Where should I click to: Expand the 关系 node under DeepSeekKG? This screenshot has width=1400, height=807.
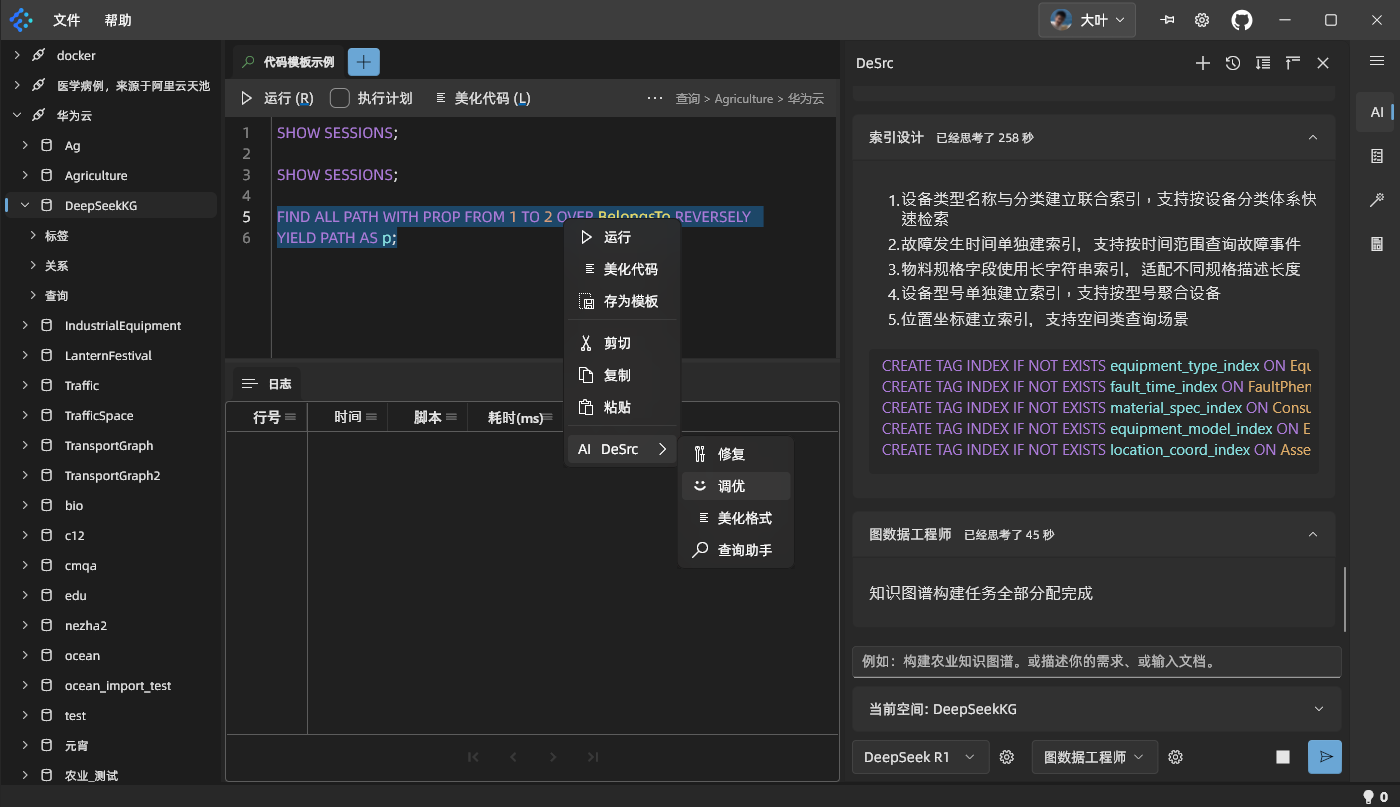click(33, 266)
